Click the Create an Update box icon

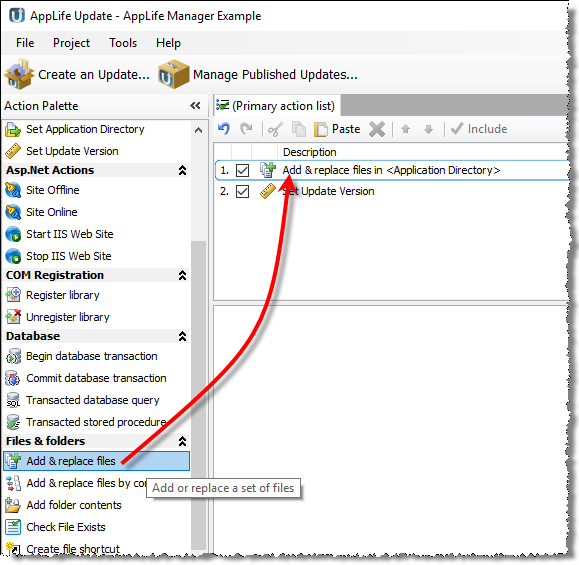tap(19, 74)
